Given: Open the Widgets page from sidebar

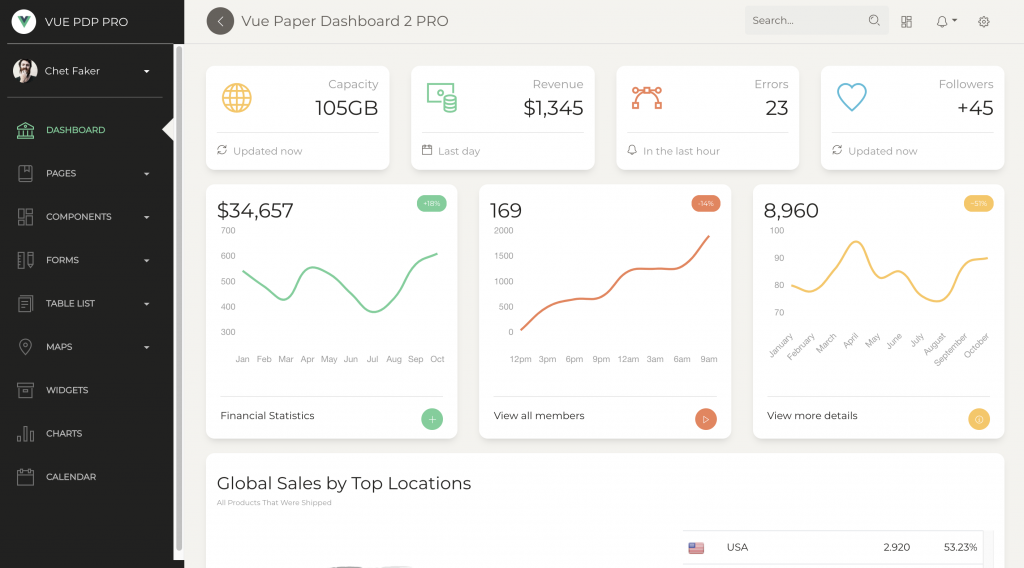Looking at the screenshot, I should click(67, 390).
